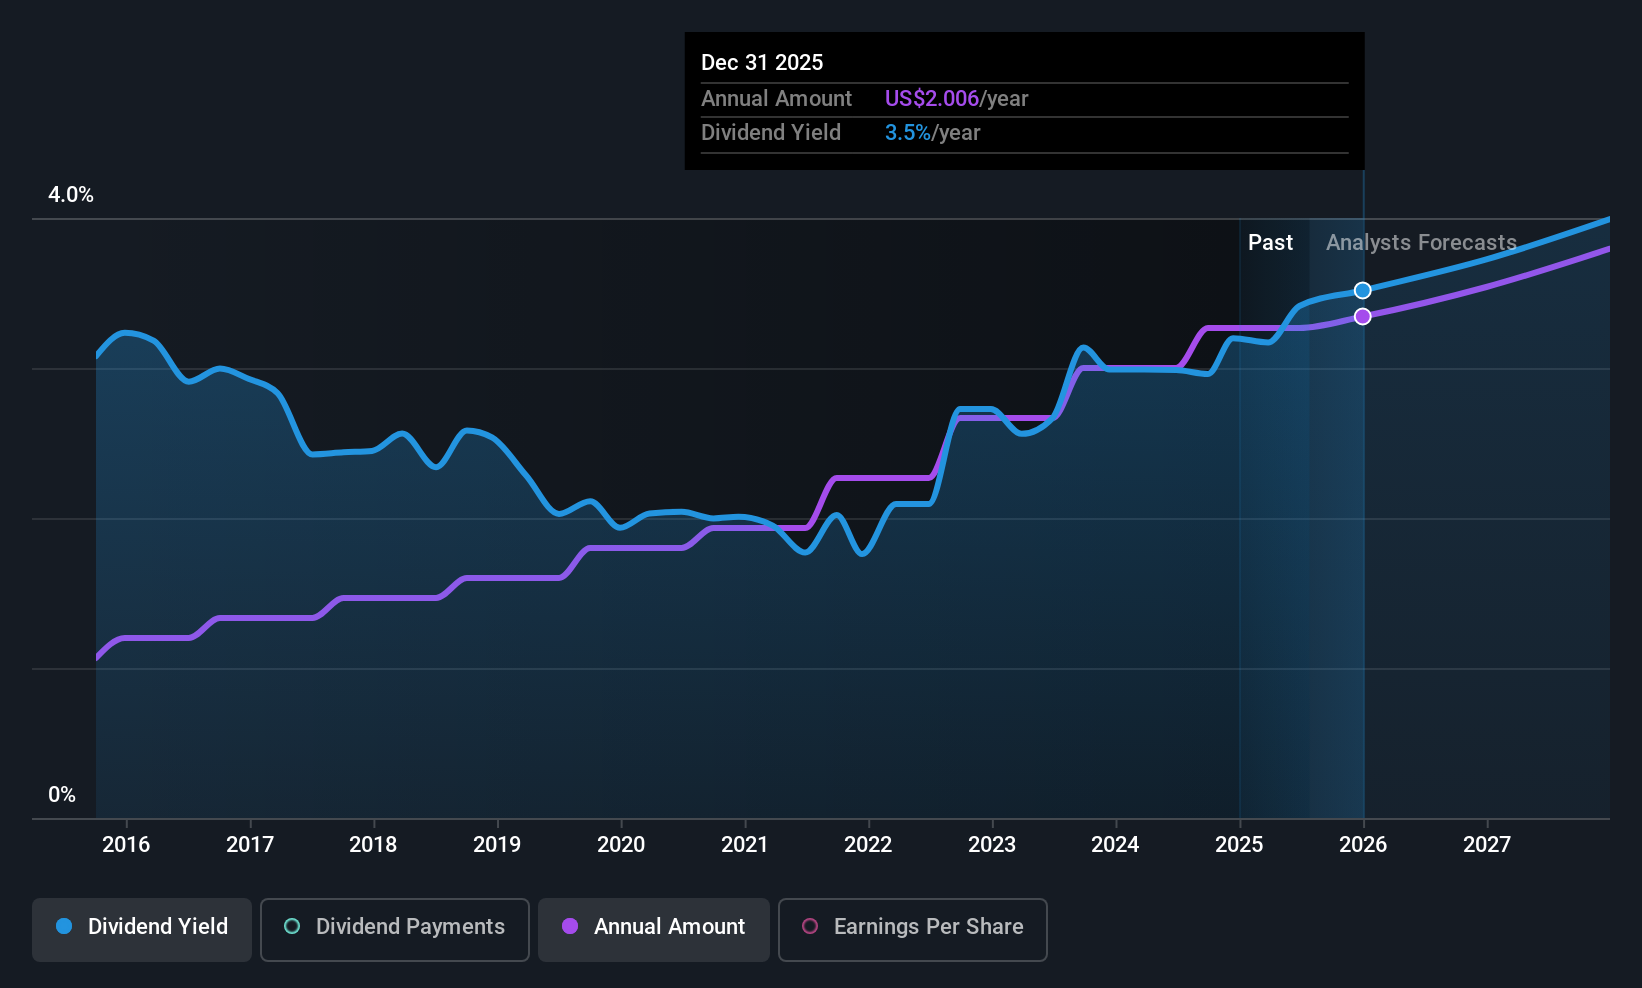Click the purple Annual Amount data point marker
1642x988 pixels.
click(1362, 317)
